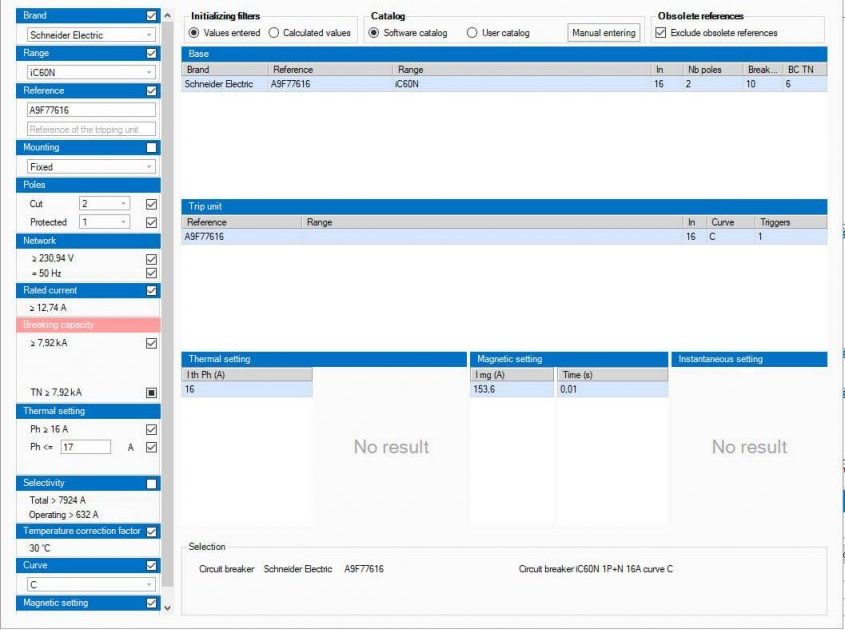
Task: Sort Trip unit table by Range header
Action: 492,222
